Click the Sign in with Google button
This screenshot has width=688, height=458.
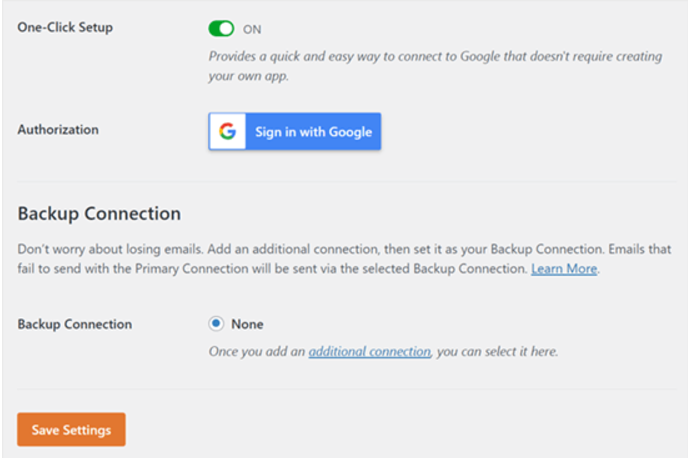point(294,131)
